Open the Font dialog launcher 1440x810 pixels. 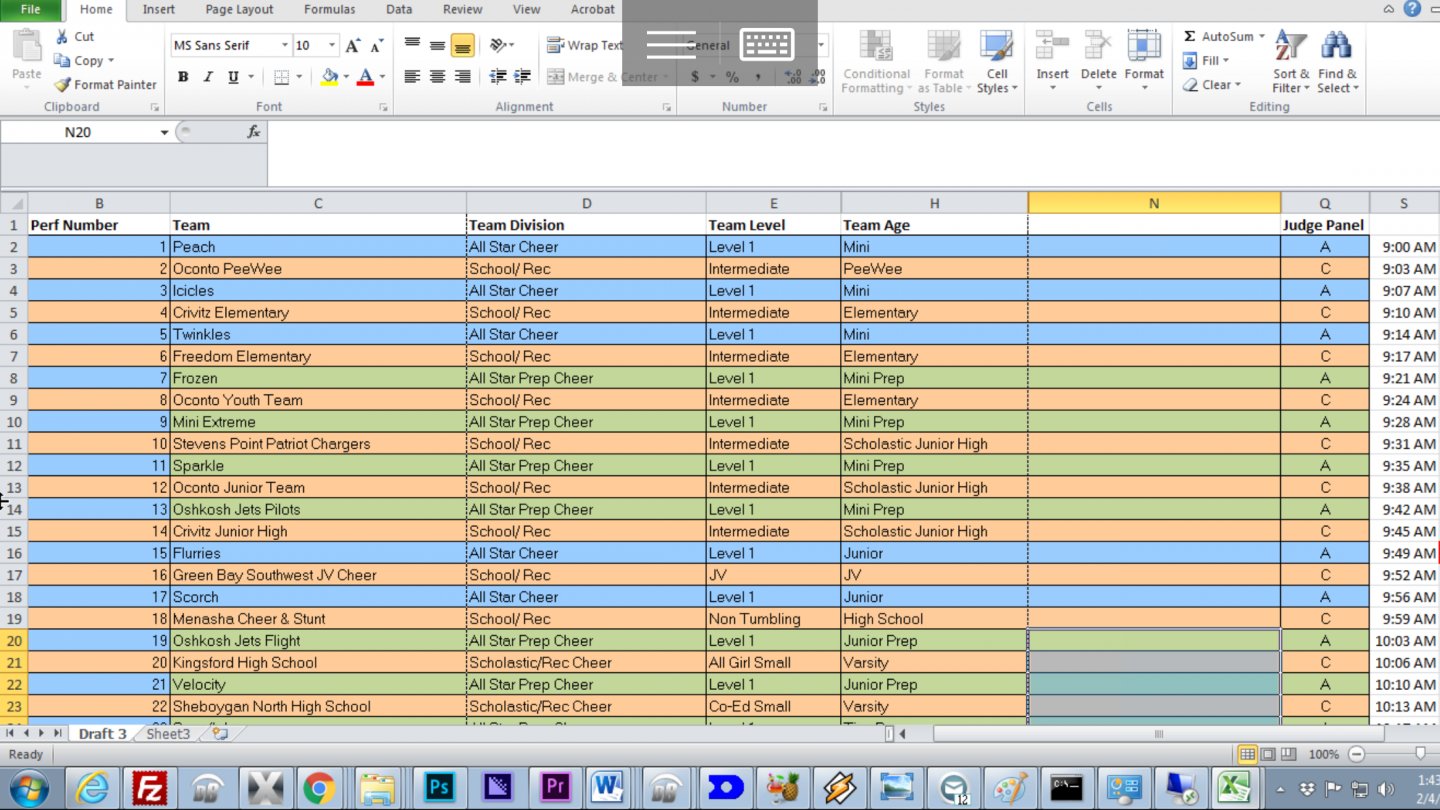click(383, 107)
